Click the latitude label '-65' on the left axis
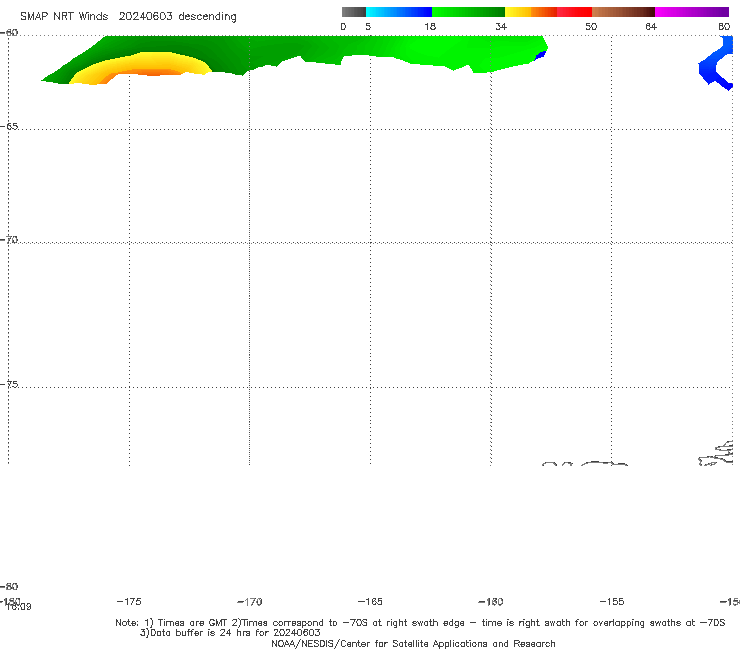740x650 pixels. [9, 127]
